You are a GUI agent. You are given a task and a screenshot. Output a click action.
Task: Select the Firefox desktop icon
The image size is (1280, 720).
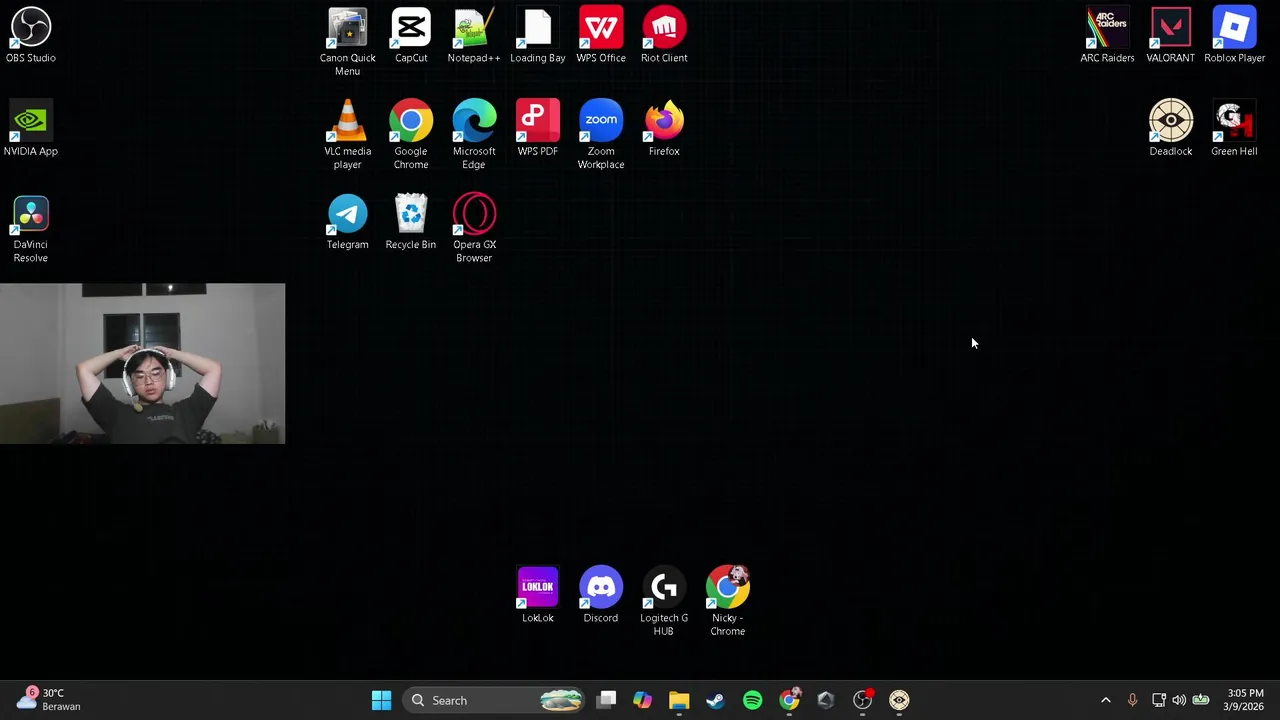tap(664, 128)
